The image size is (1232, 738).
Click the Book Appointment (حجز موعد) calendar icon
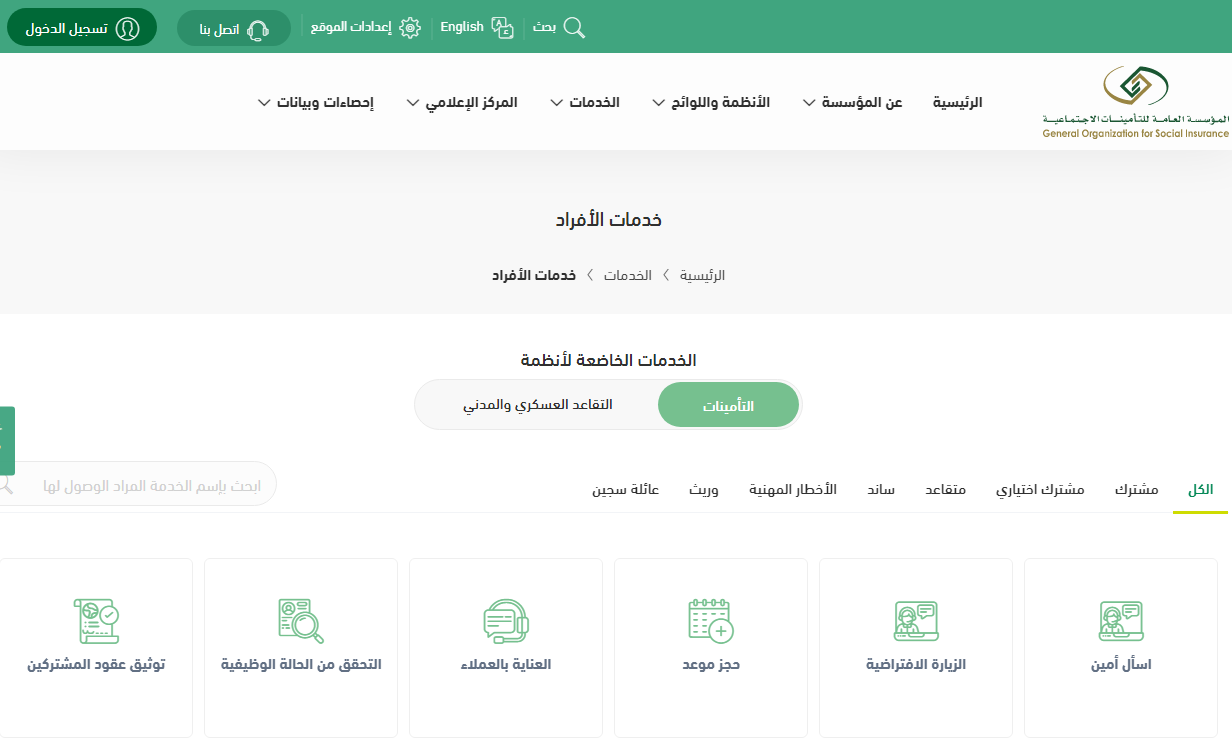(x=710, y=621)
